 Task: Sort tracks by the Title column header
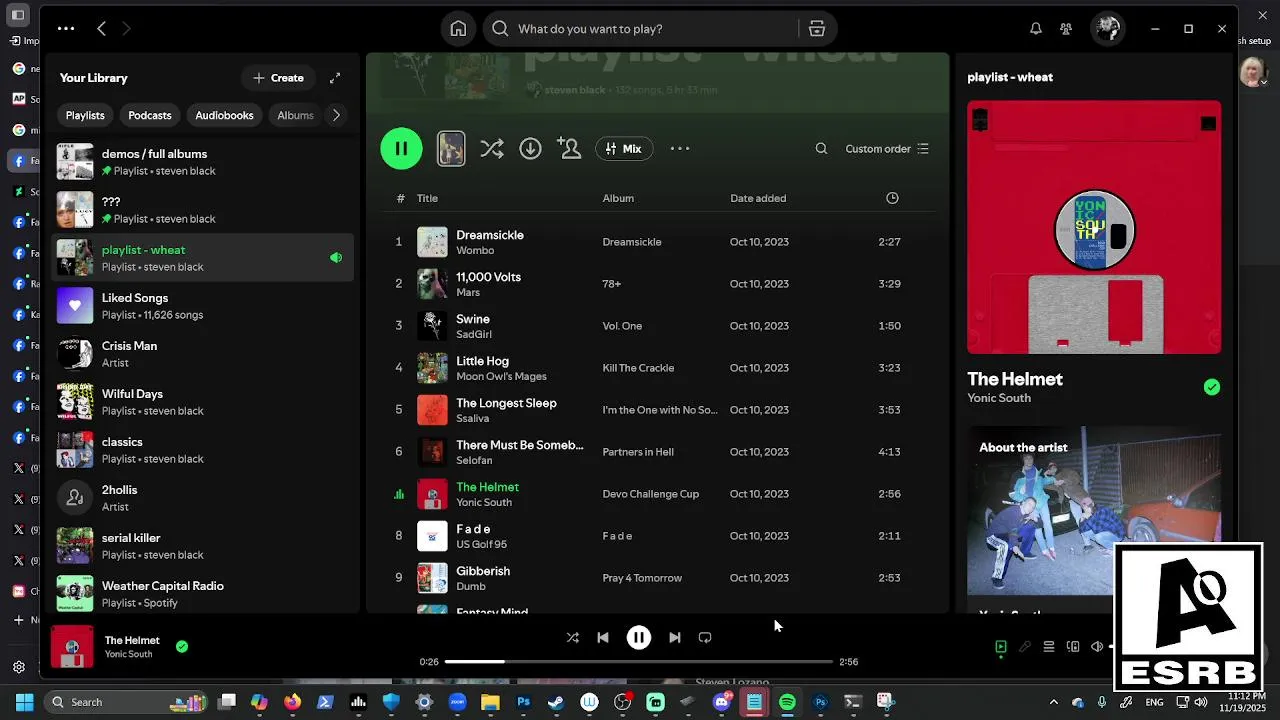pos(427,198)
